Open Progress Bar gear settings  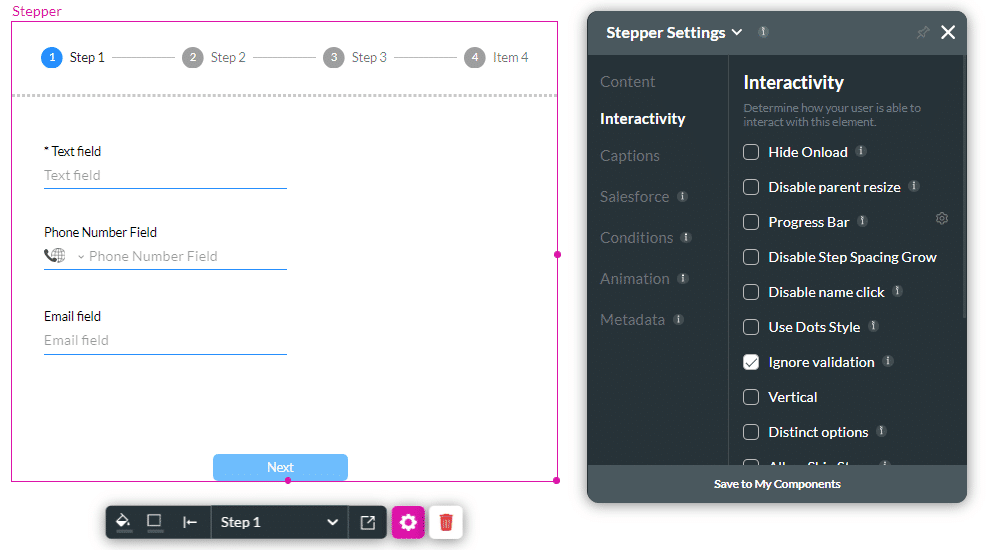click(942, 218)
